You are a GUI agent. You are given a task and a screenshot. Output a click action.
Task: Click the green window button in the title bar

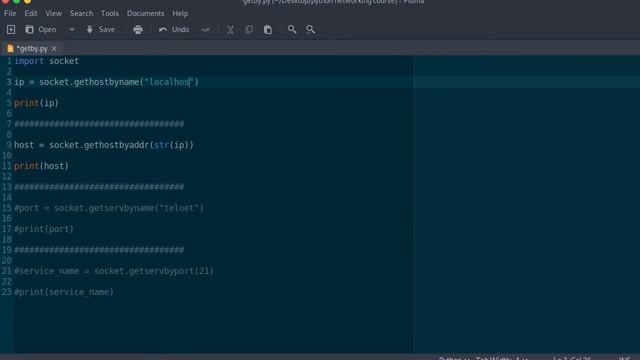pos(17,1)
